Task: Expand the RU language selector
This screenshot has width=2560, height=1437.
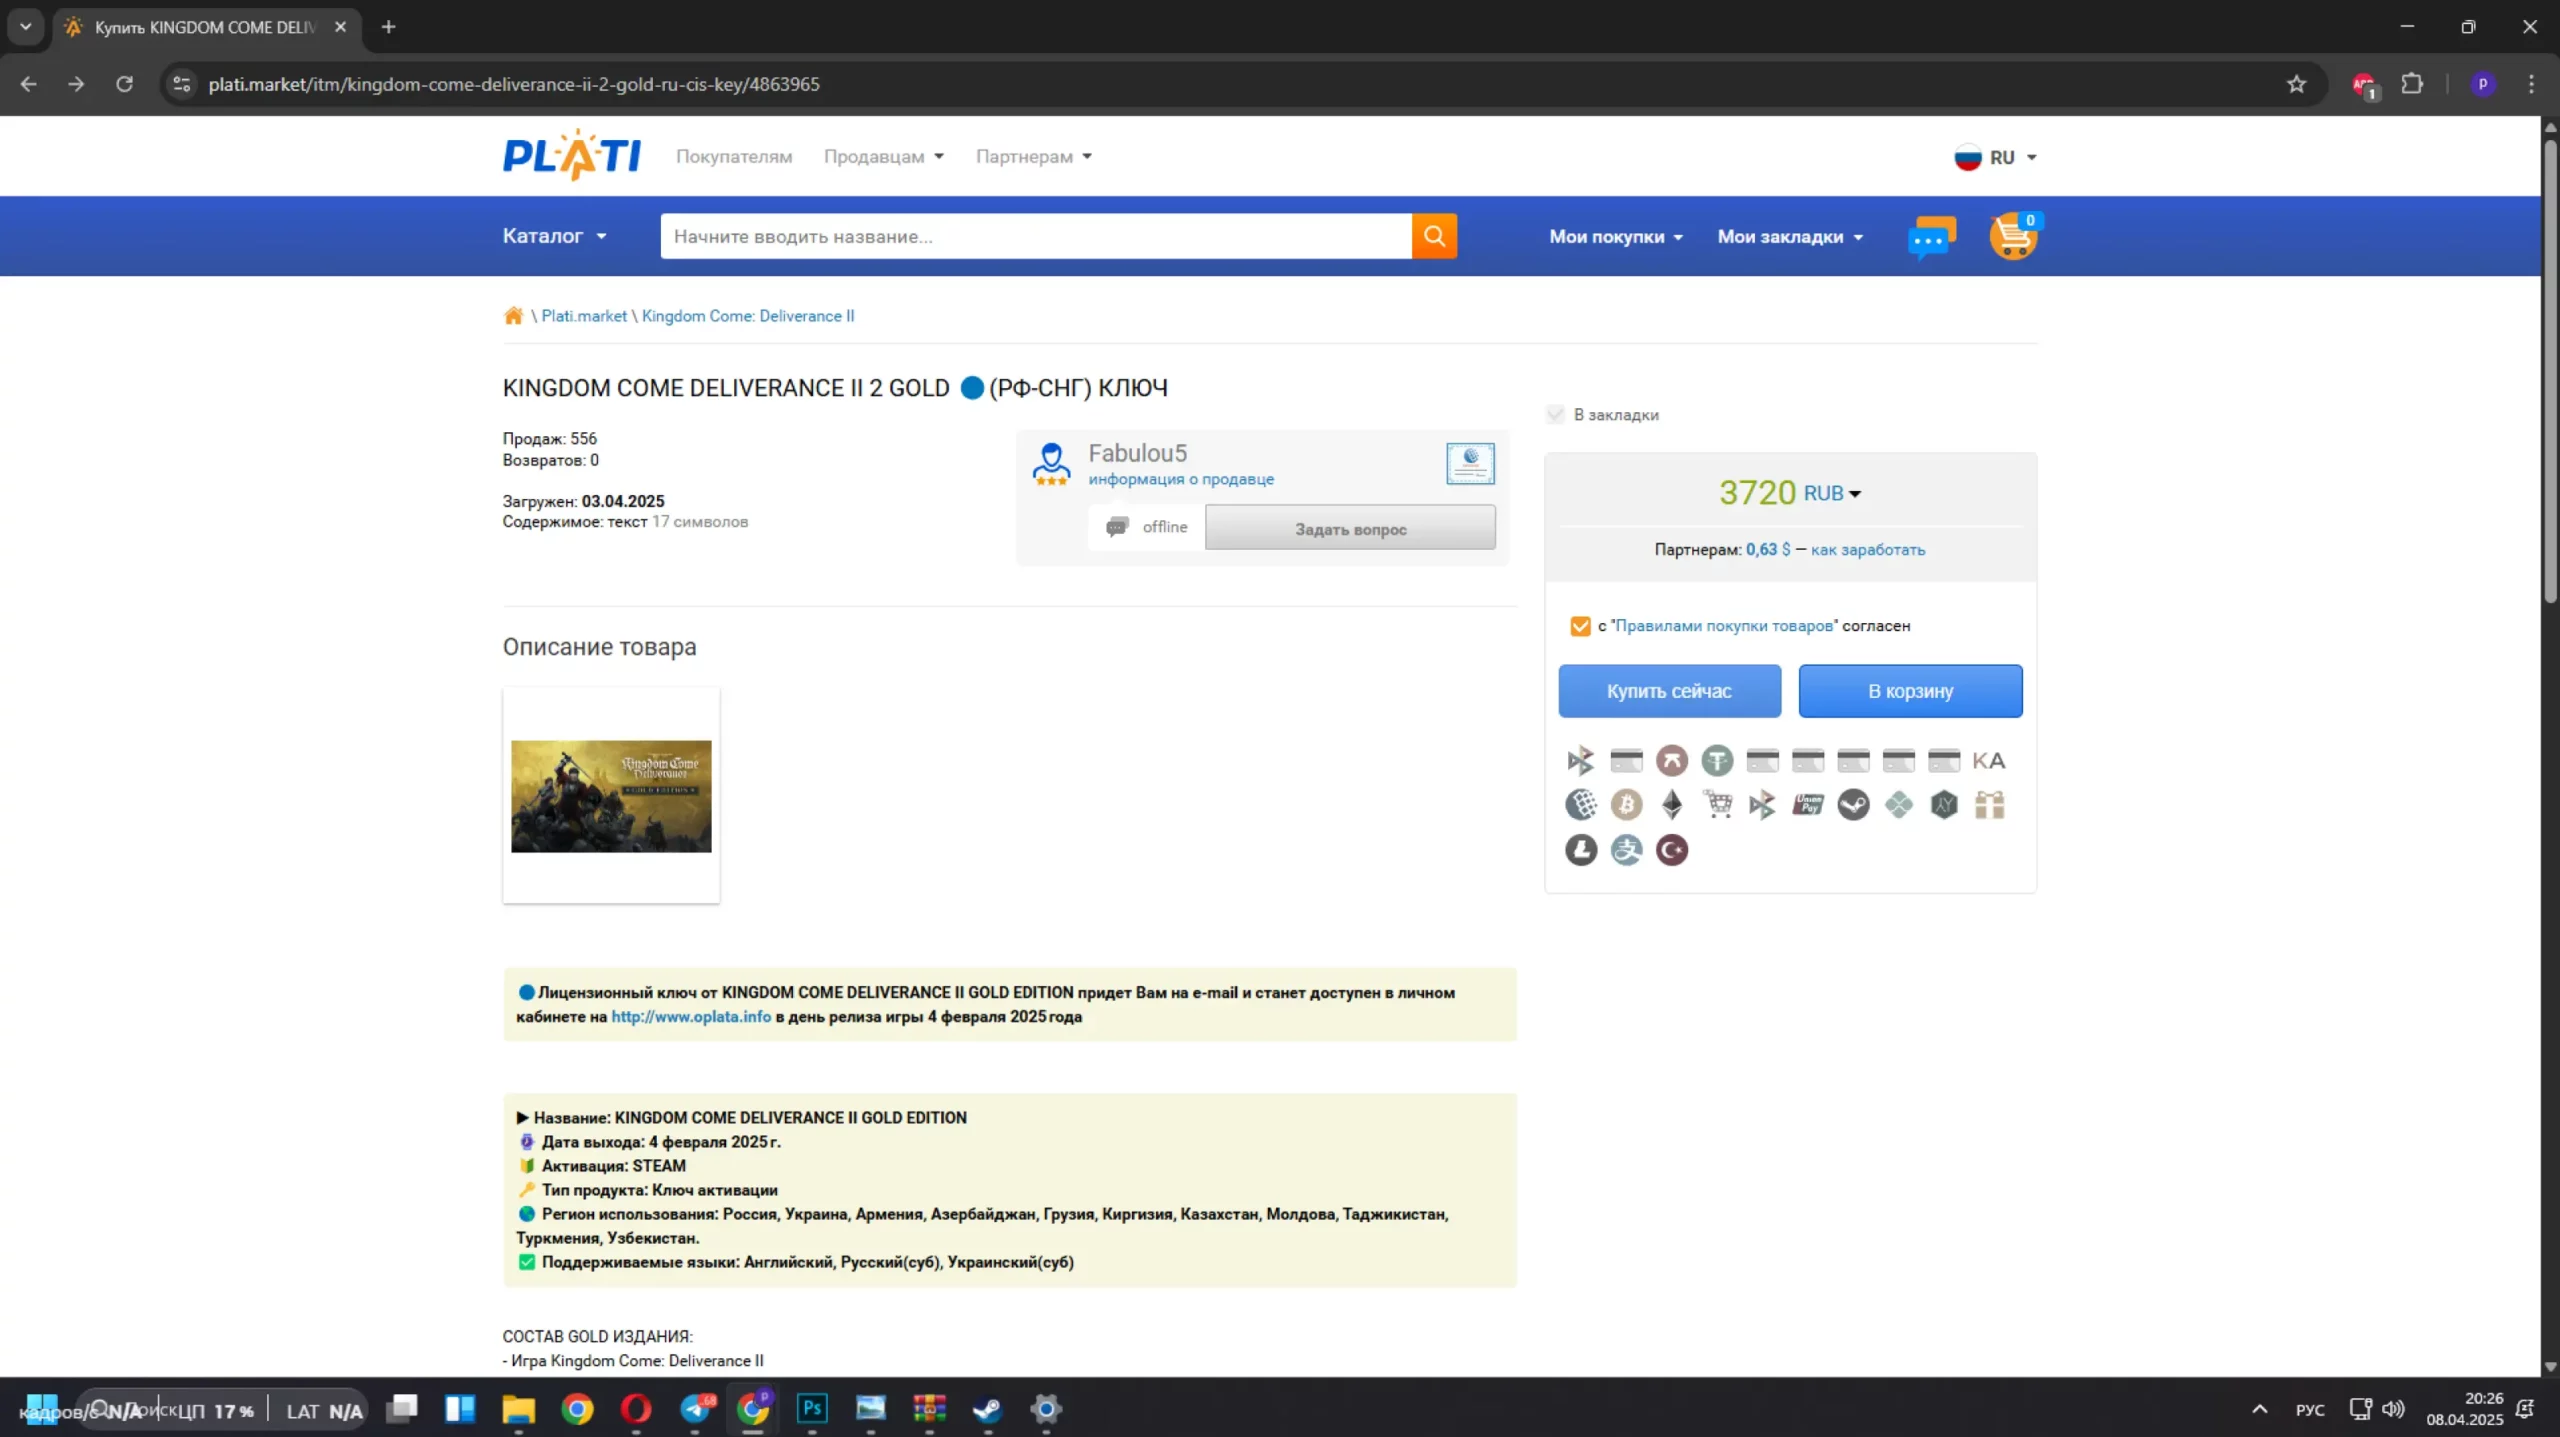Action: 1997,157
